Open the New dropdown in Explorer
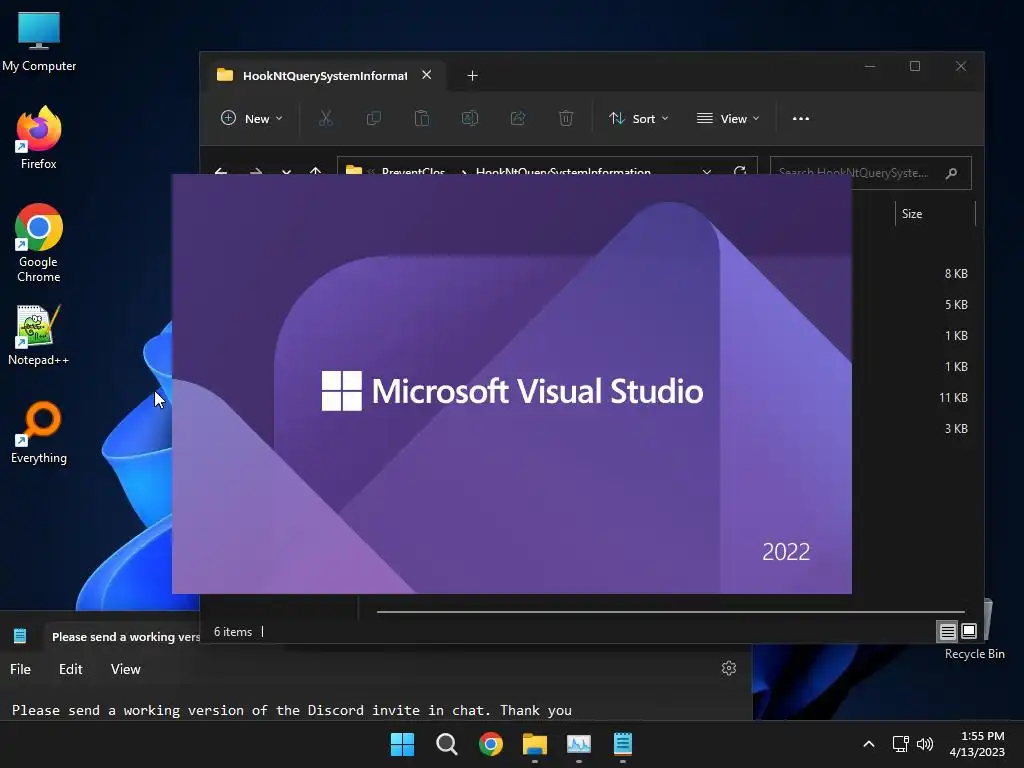 (x=251, y=118)
